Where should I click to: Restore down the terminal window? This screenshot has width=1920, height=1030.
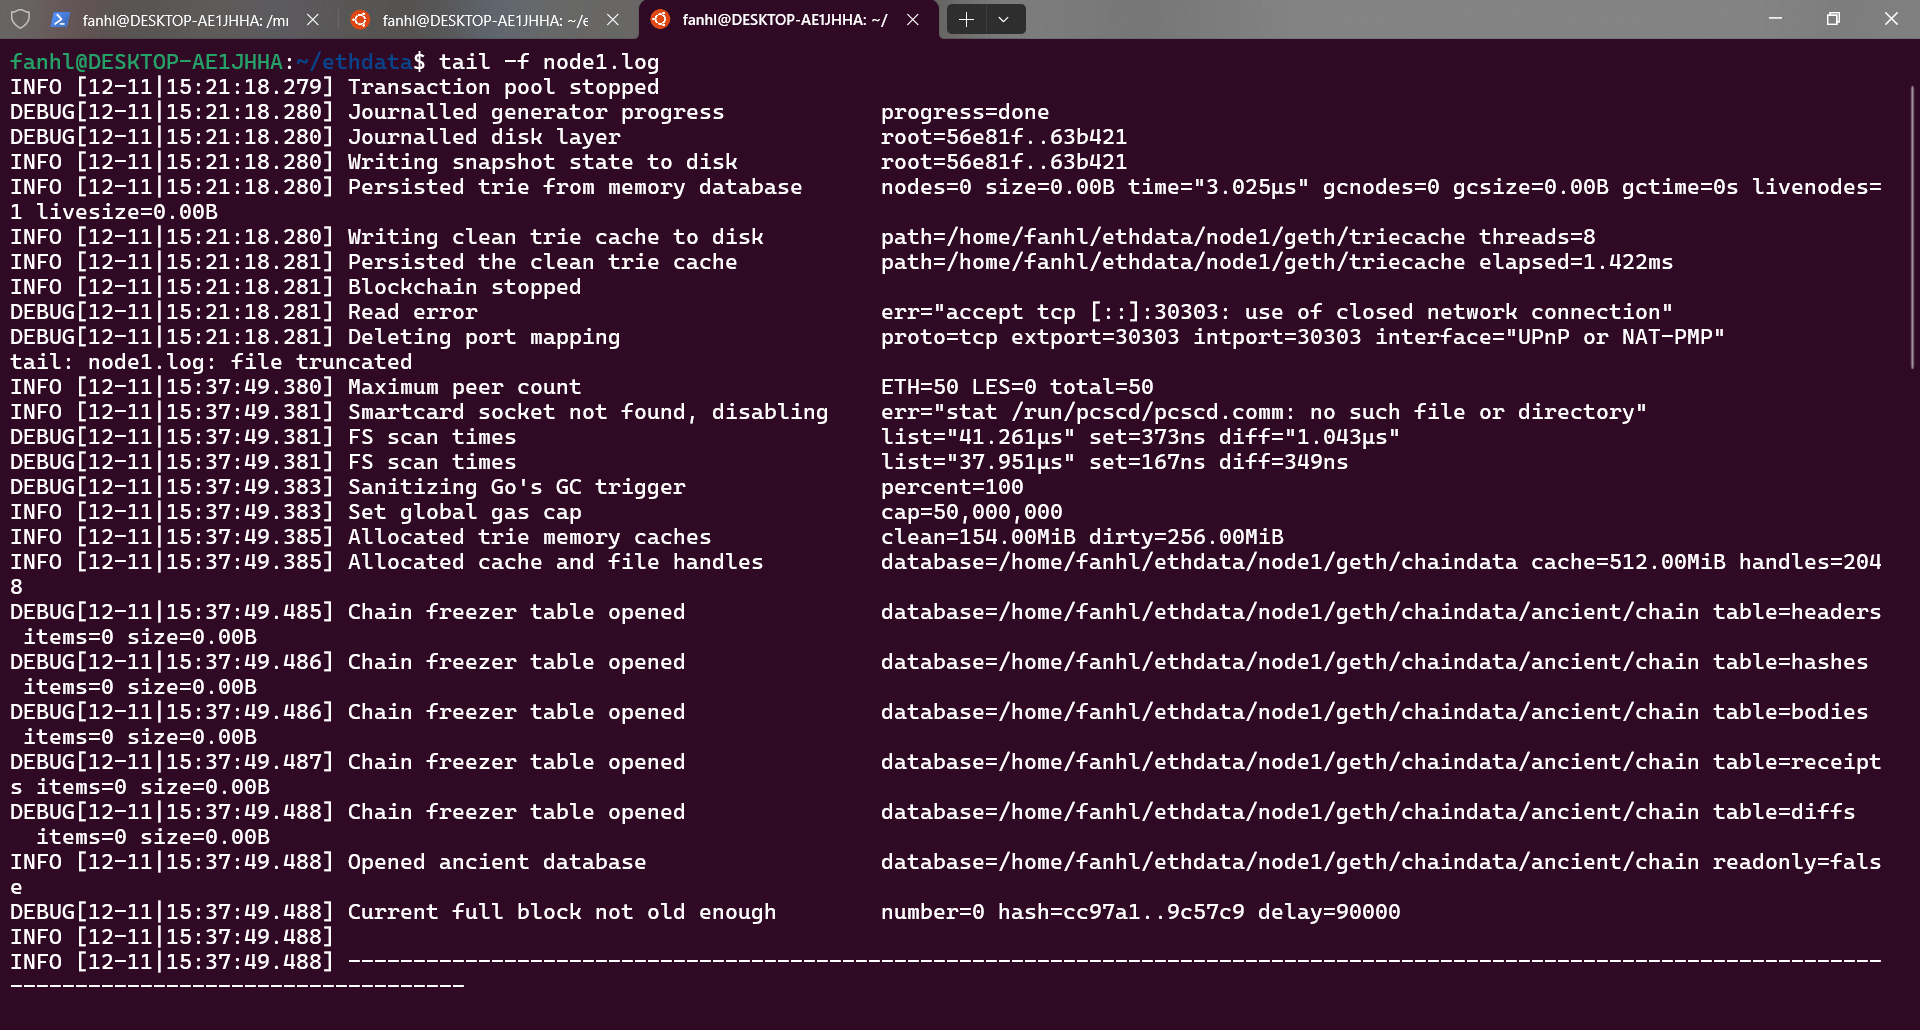click(x=1833, y=19)
